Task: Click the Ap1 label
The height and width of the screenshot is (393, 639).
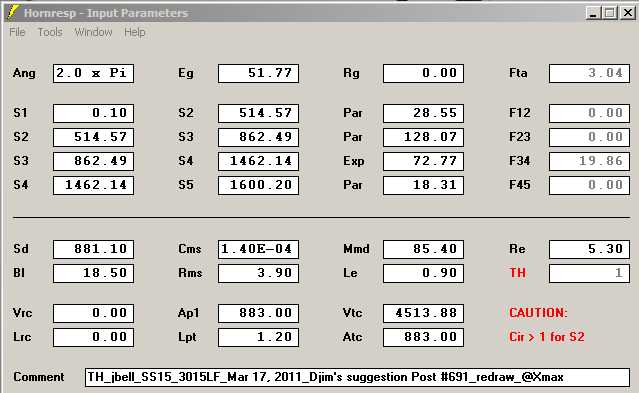Action: [189, 313]
